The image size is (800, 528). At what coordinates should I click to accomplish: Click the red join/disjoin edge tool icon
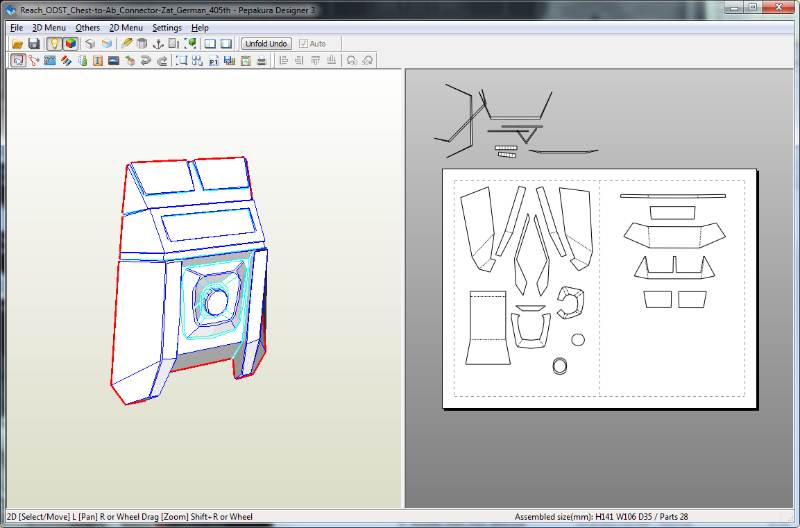pos(34,61)
